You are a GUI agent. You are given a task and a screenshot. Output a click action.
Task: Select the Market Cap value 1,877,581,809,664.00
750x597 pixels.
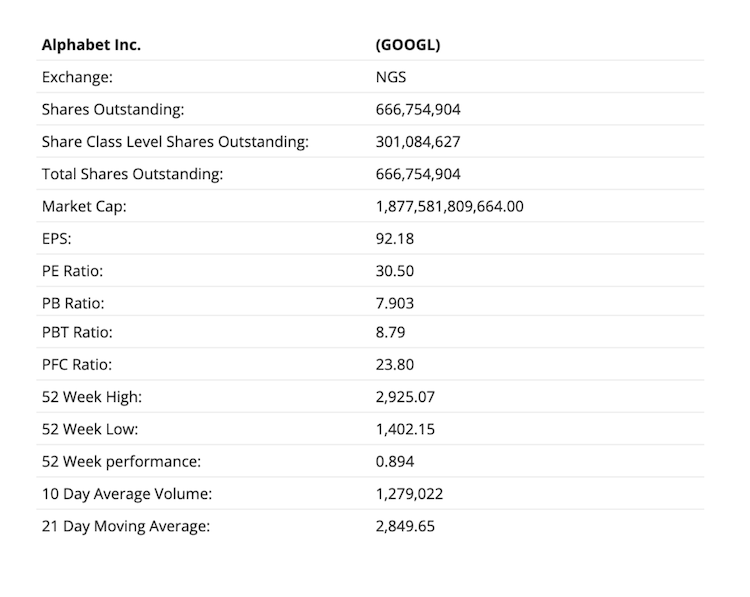click(449, 206)
